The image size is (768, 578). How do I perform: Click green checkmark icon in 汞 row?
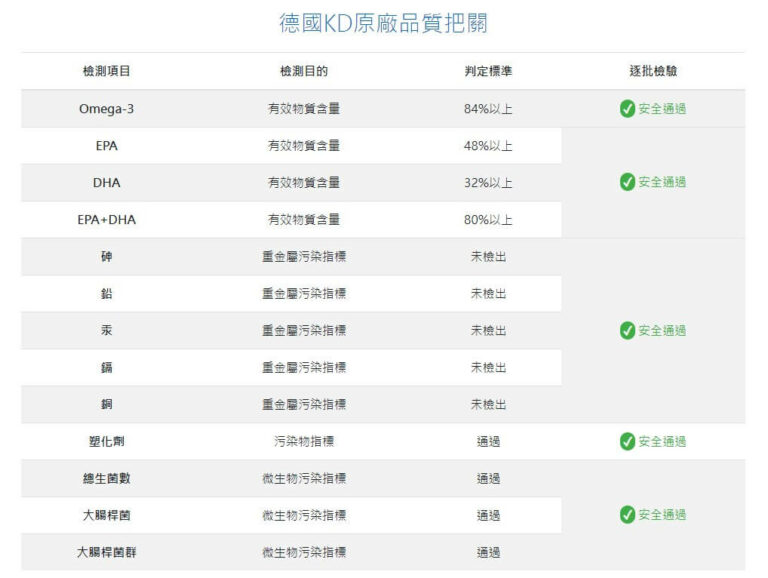[627, 331]
